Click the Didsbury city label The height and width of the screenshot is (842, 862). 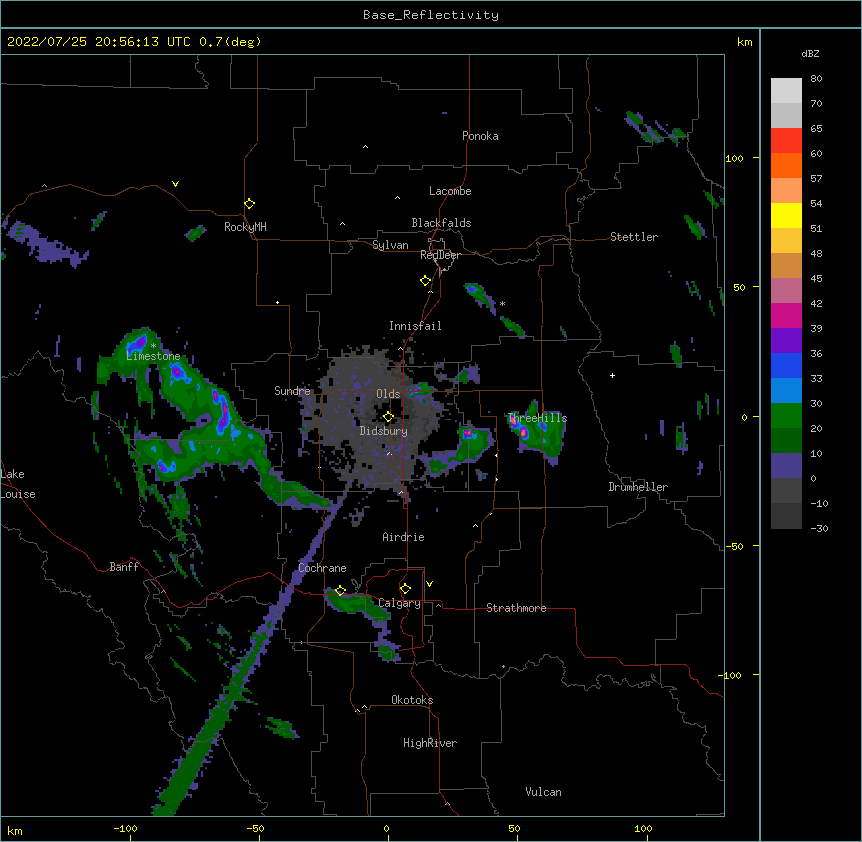point(384,431)
